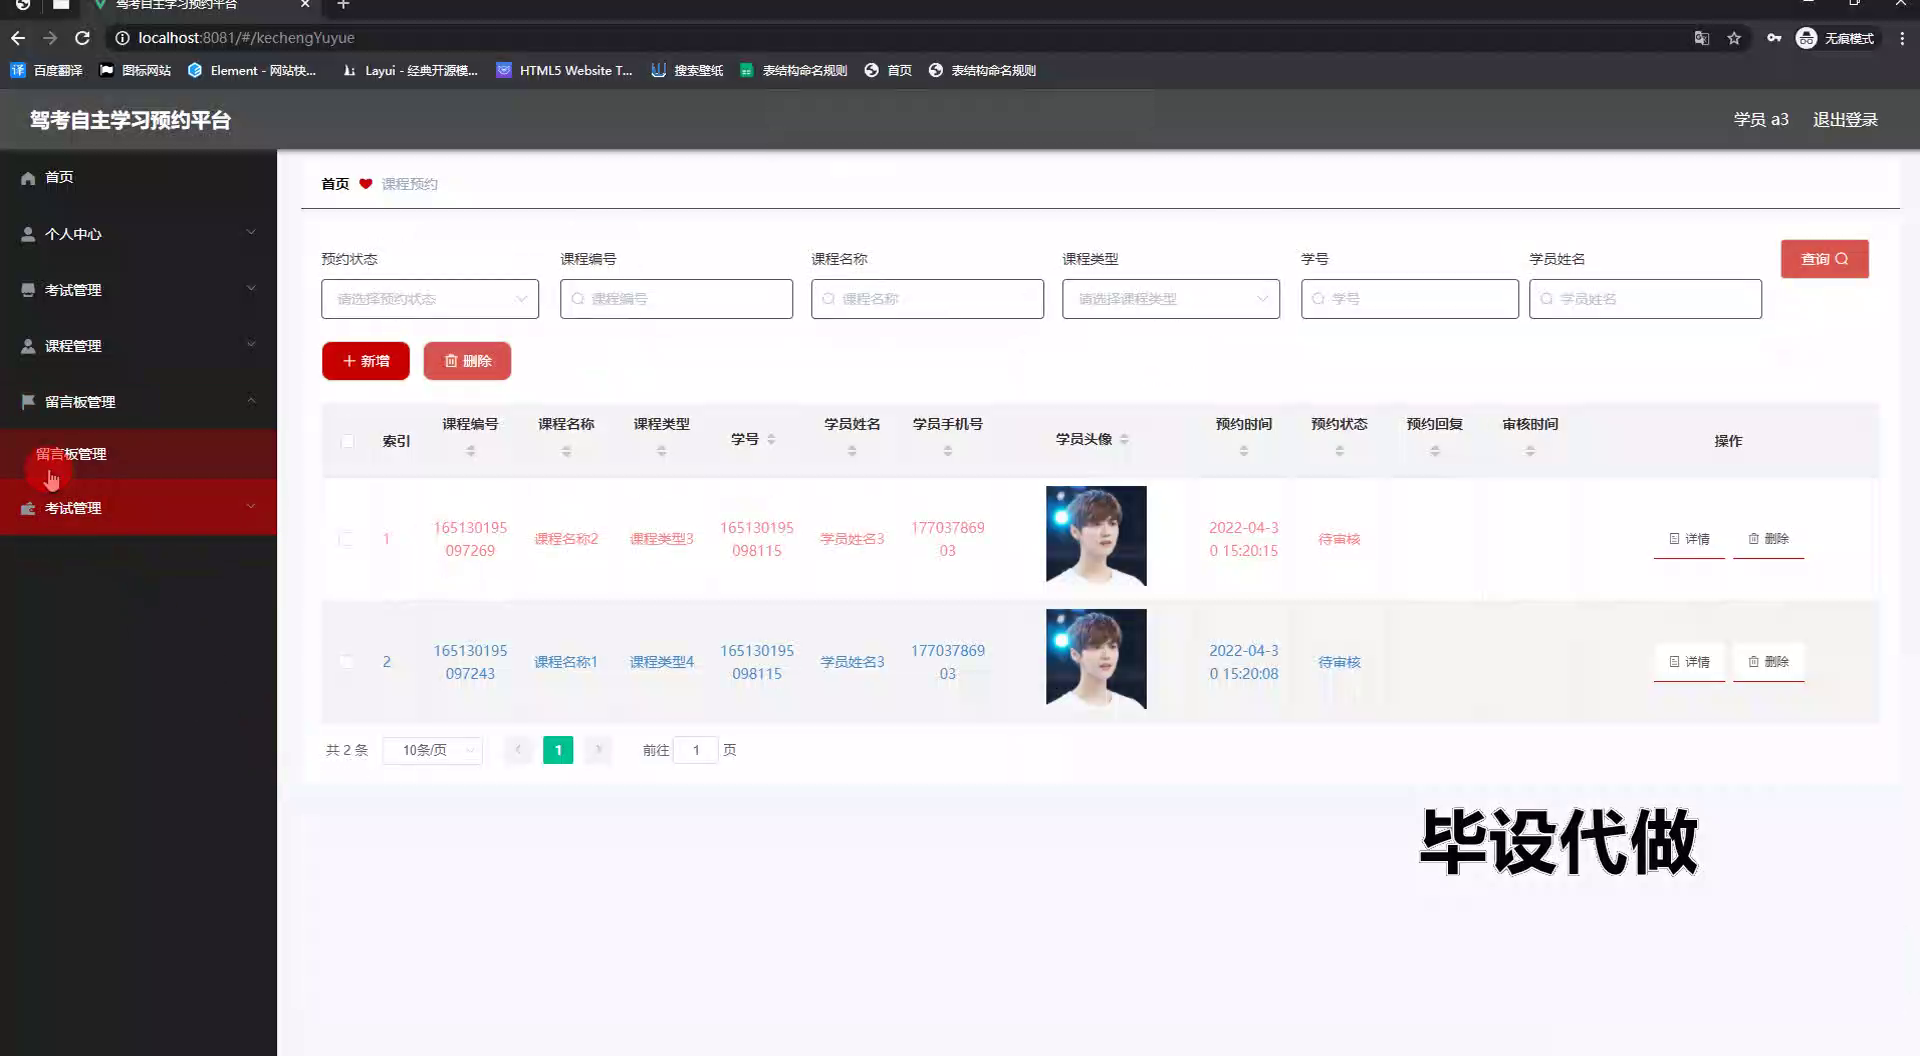
Task: Delete row 1 with 删除
Action: click(1768, 539)
